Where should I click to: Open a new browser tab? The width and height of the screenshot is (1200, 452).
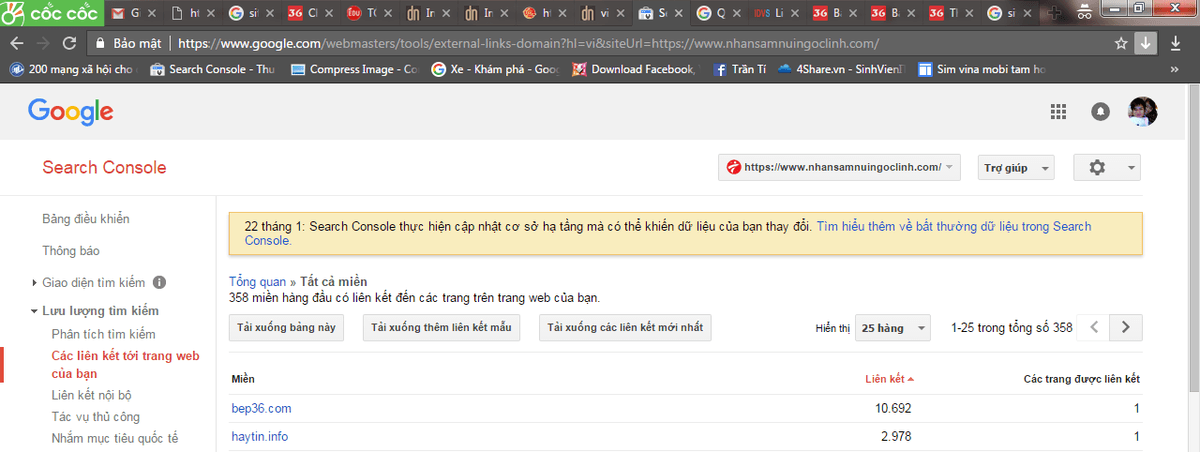[x=1052, y=14]
